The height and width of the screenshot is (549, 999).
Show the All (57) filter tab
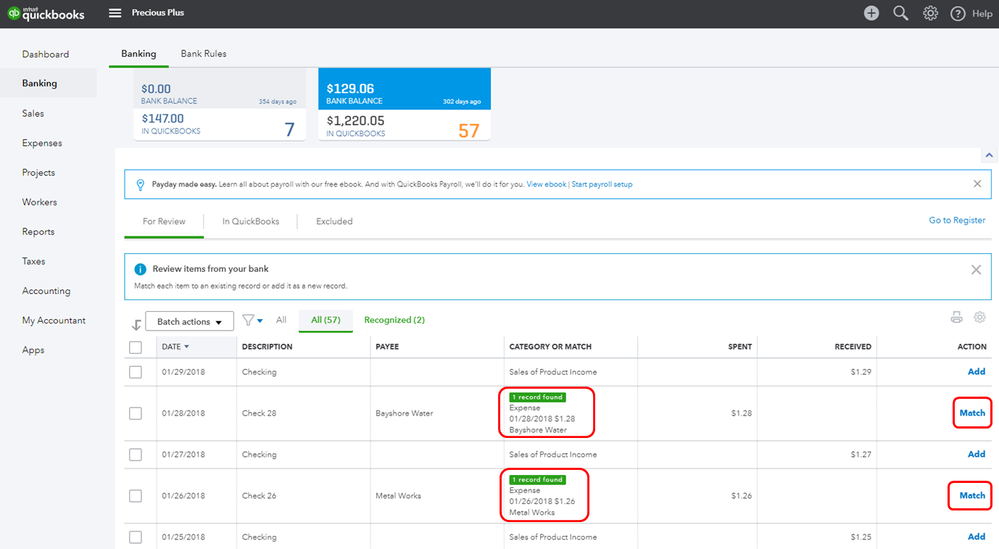coord(326,320)
